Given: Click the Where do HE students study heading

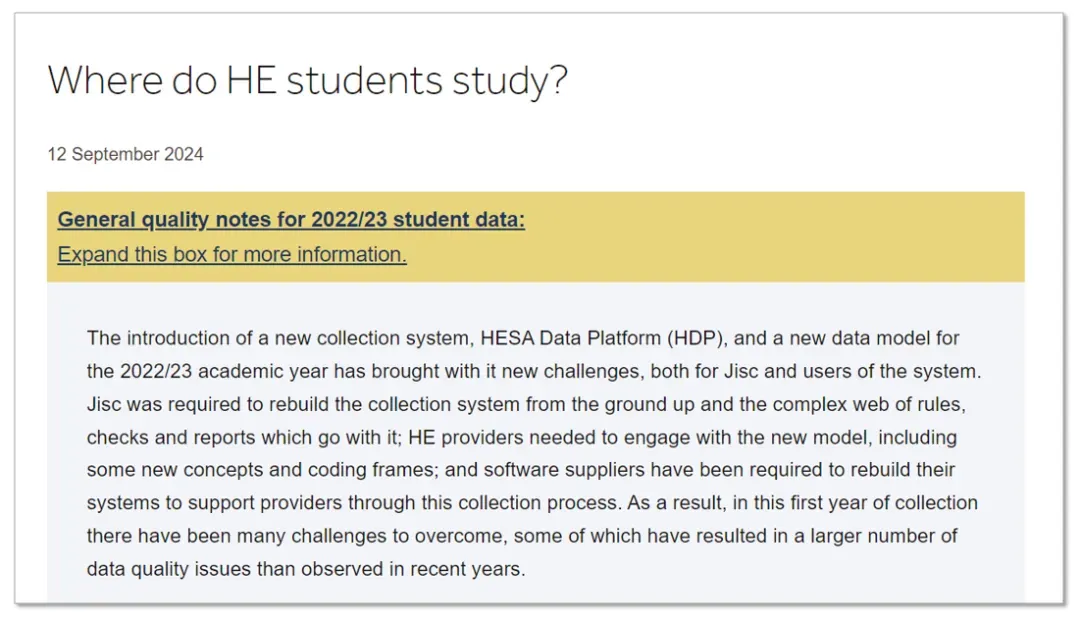Looking at the screenshot, I should tap(307, 81).
